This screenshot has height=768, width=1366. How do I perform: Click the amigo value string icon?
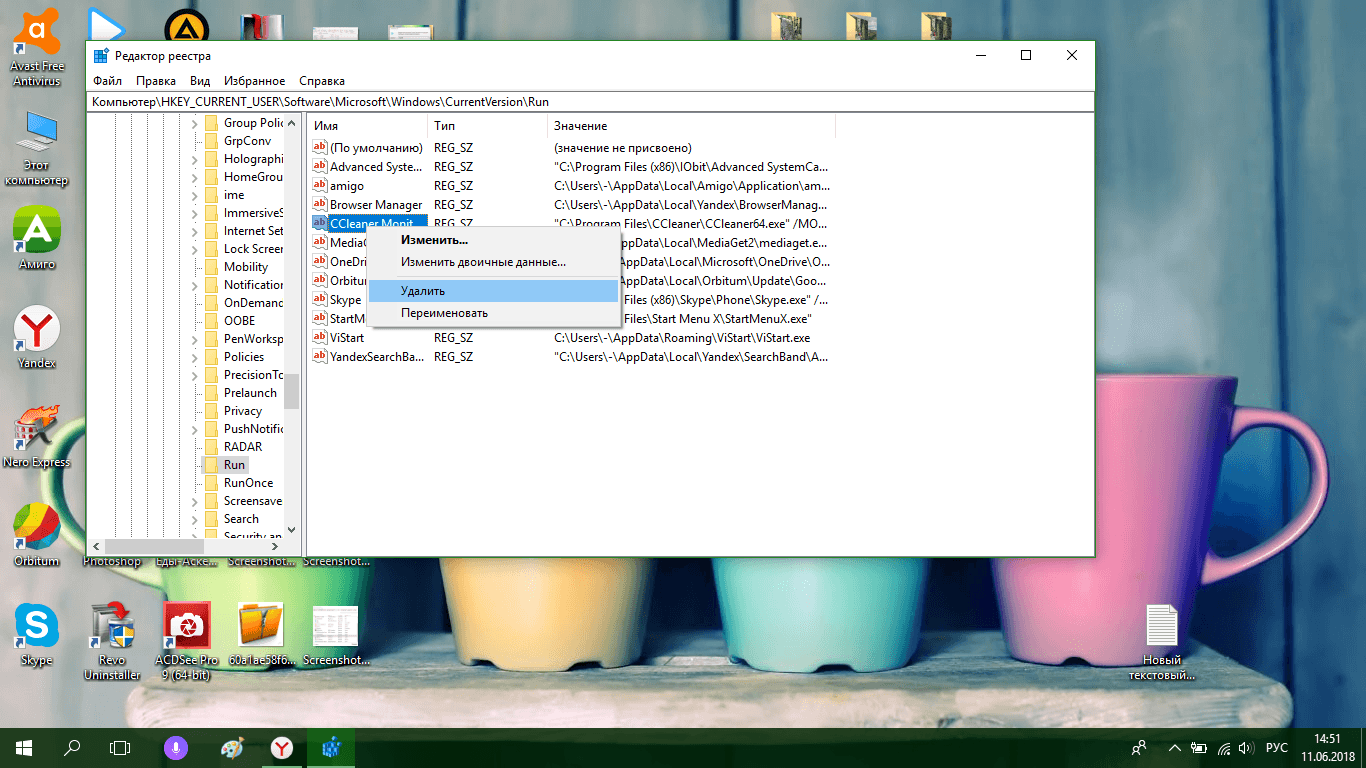(320, 186)
